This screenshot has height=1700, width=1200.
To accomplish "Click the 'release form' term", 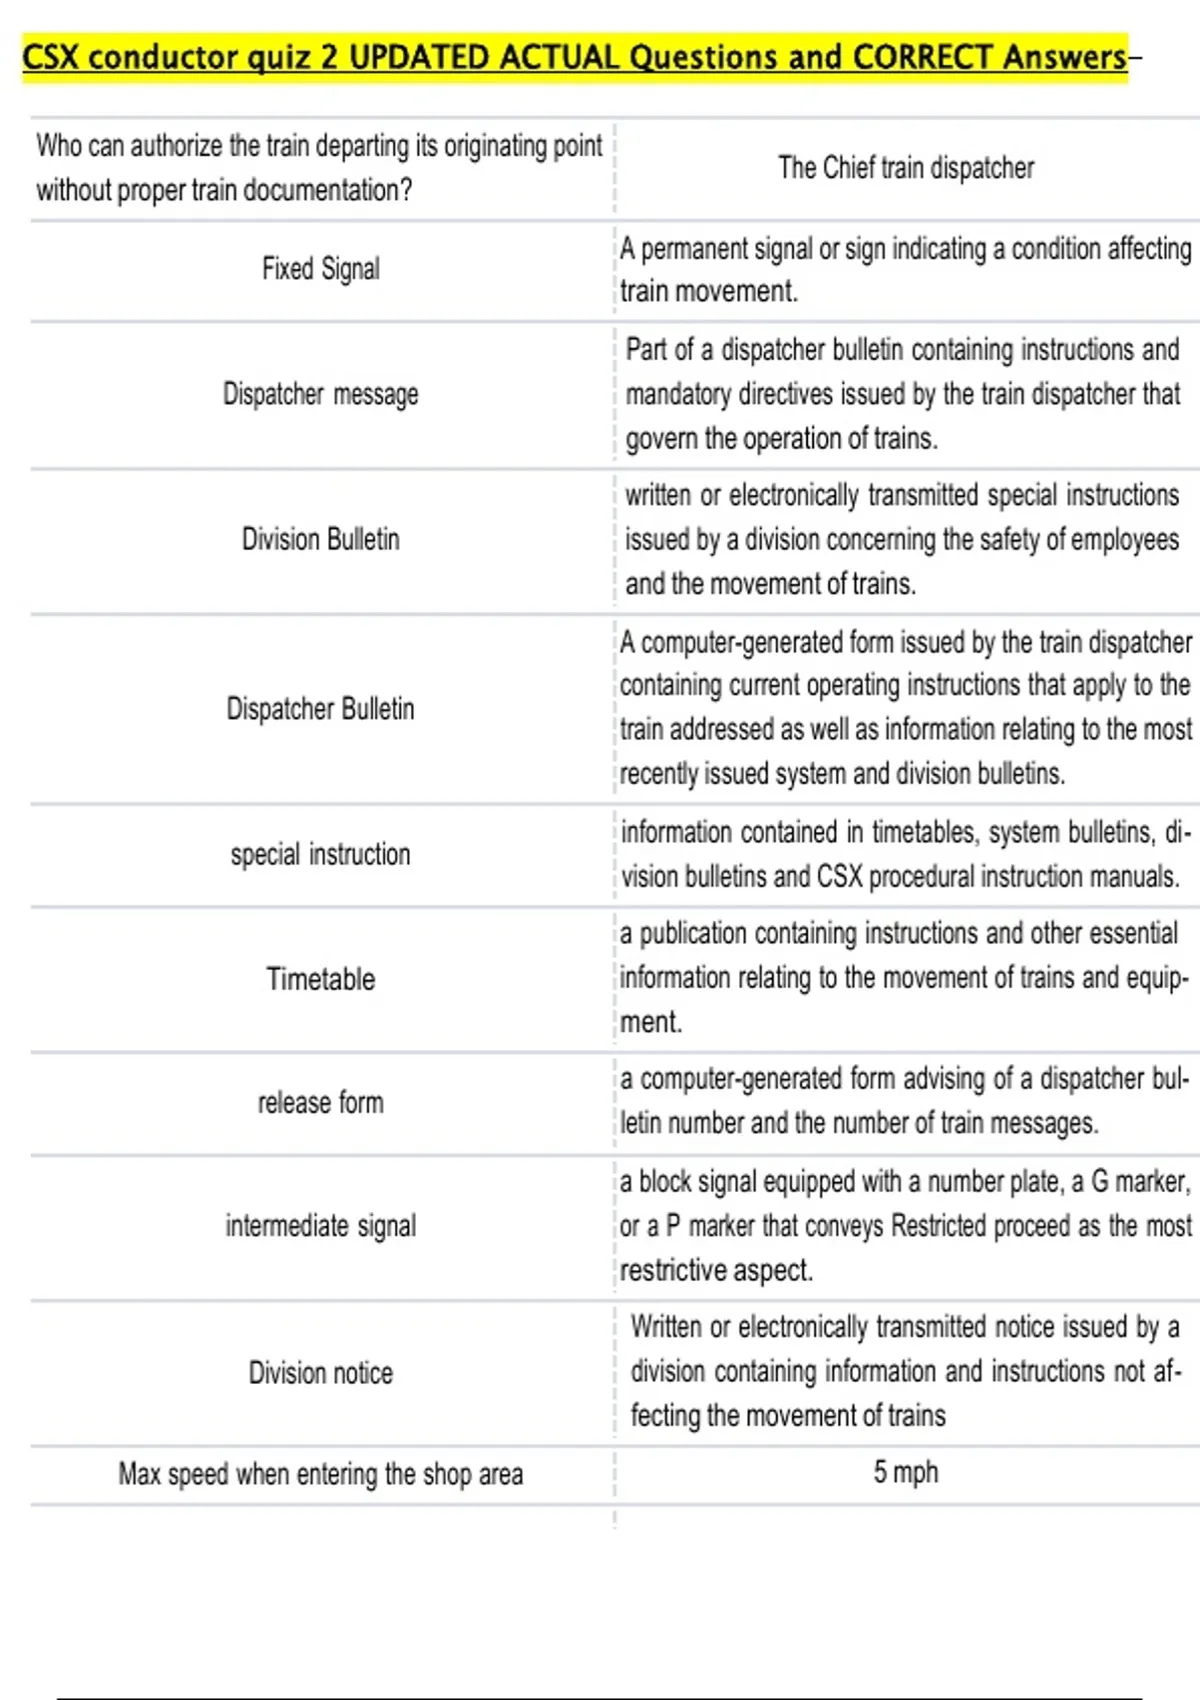I will tap(321, 1103).
